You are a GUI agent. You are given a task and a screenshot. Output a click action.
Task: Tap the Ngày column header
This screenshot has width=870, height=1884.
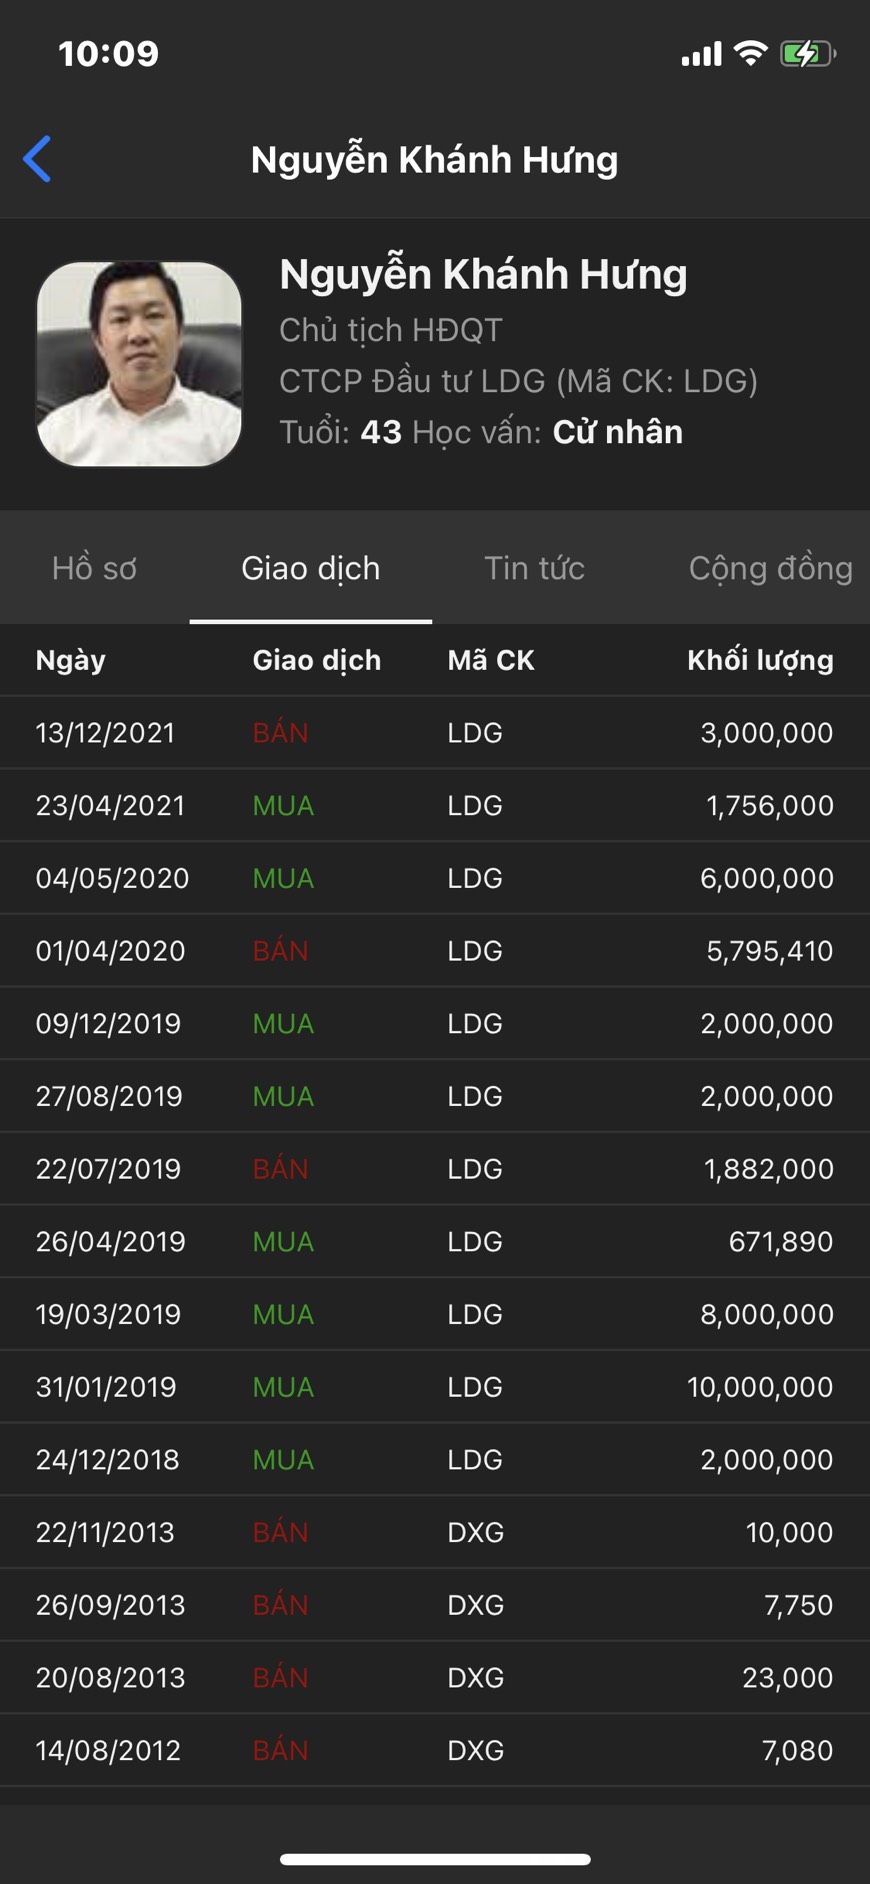pyautogui.click(x=70, y=660)
